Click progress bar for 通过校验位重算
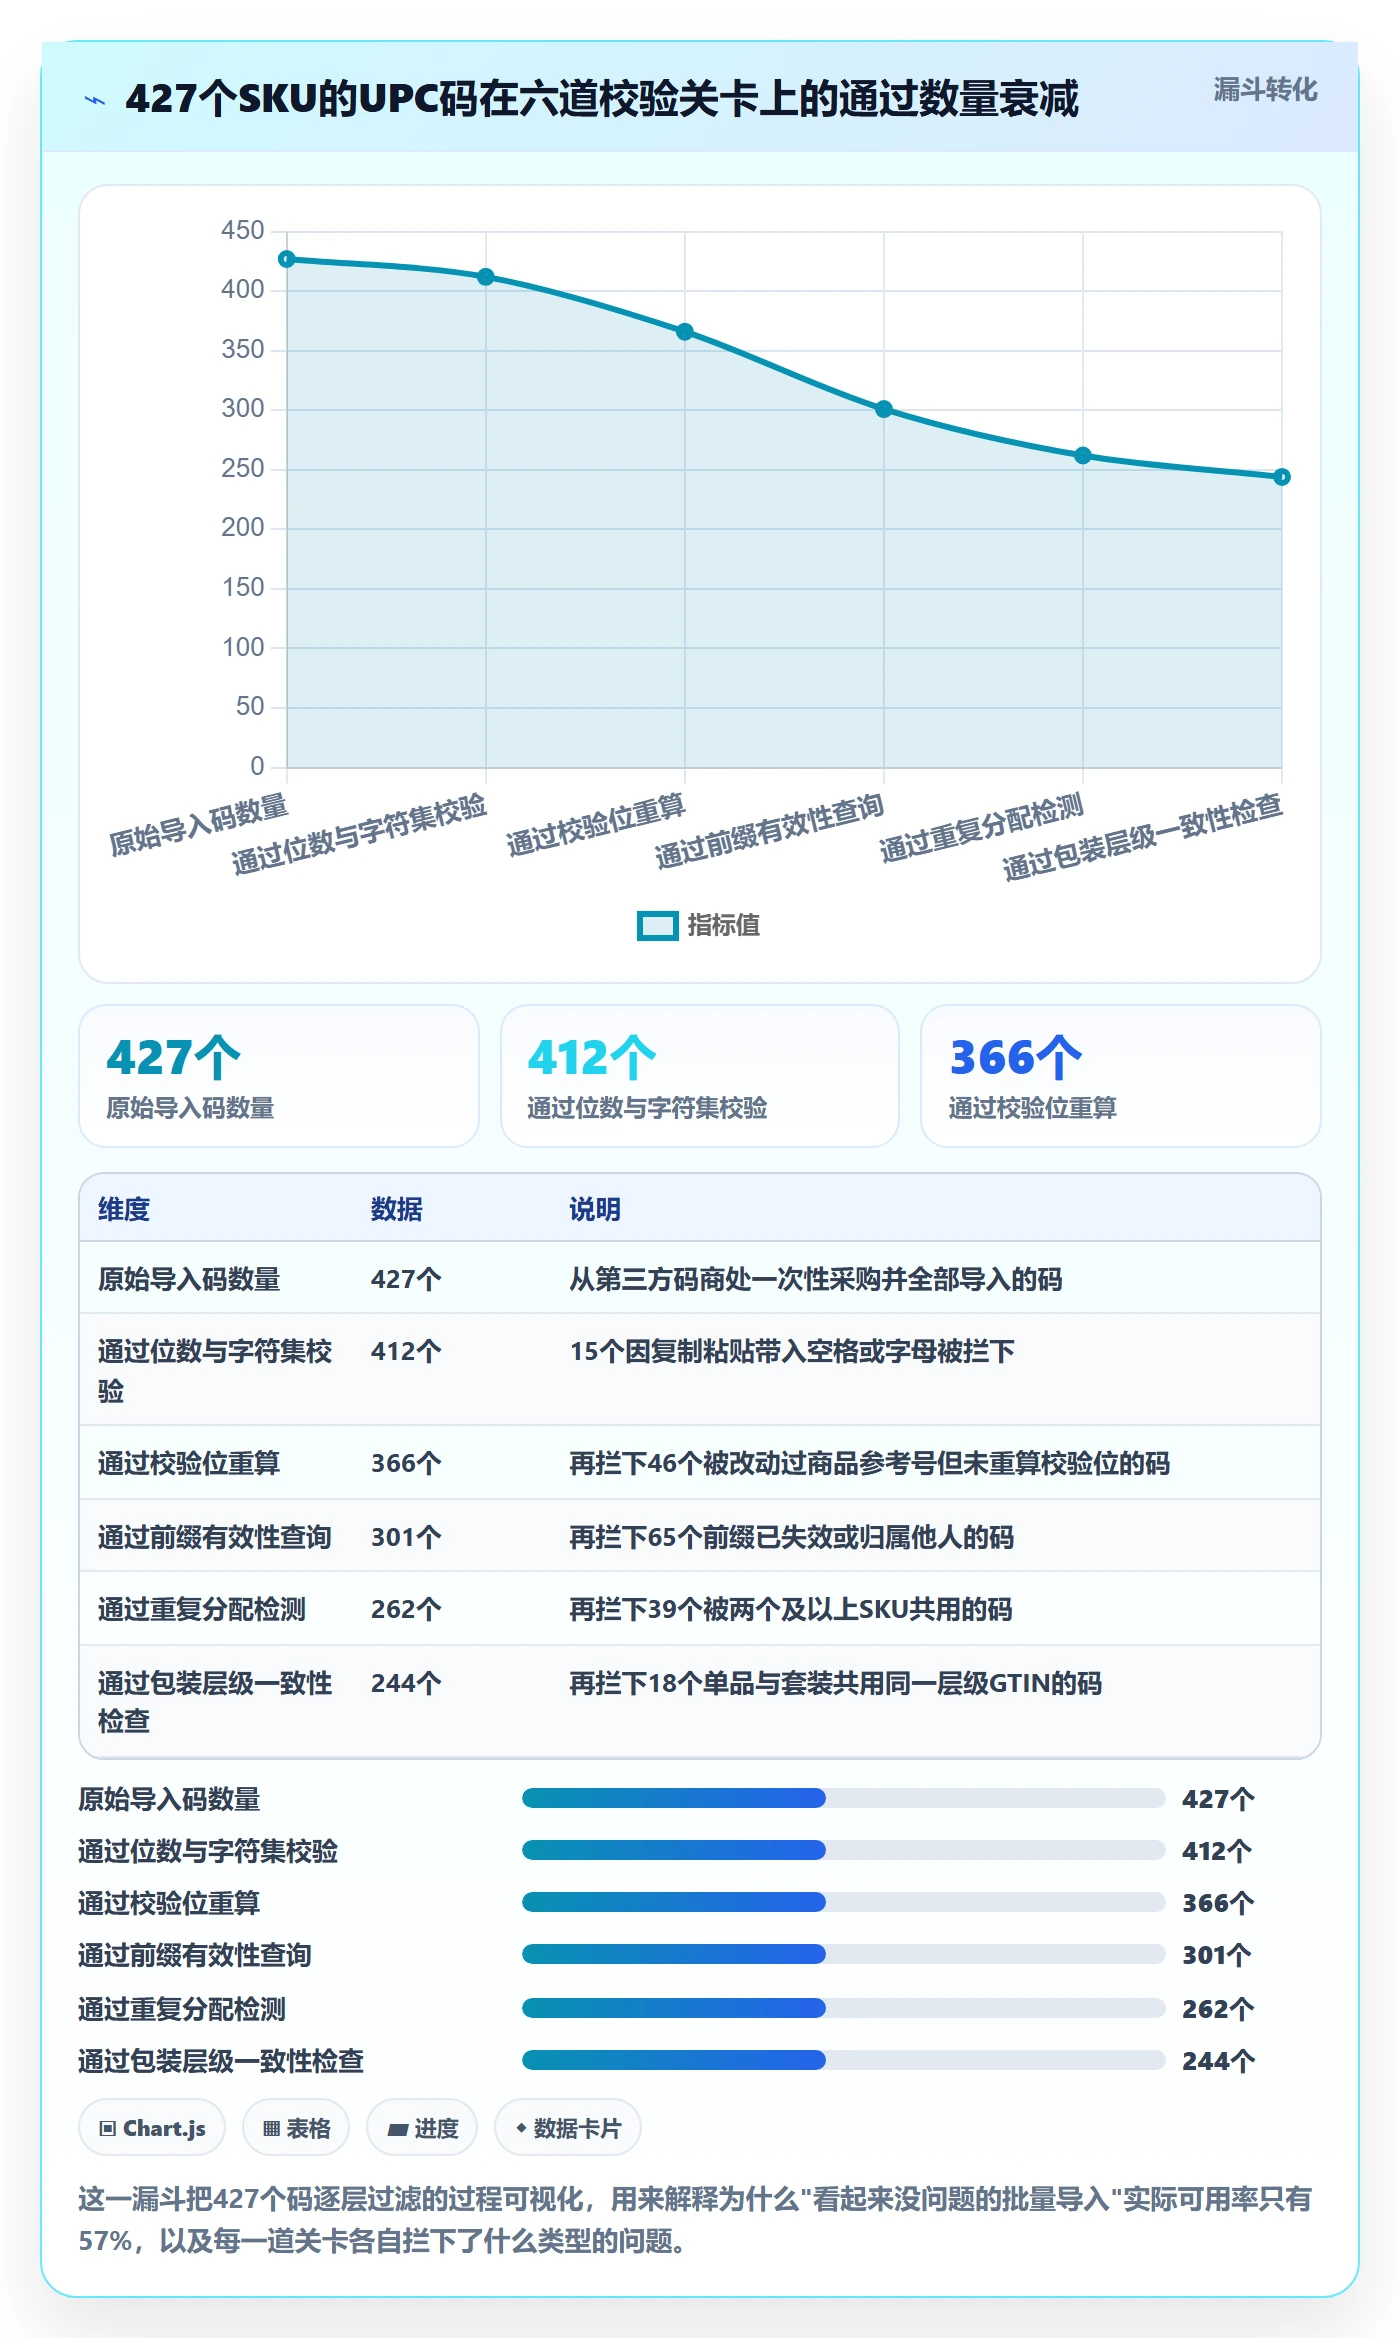1400x2338 pixels. (x=843, y=1902)
